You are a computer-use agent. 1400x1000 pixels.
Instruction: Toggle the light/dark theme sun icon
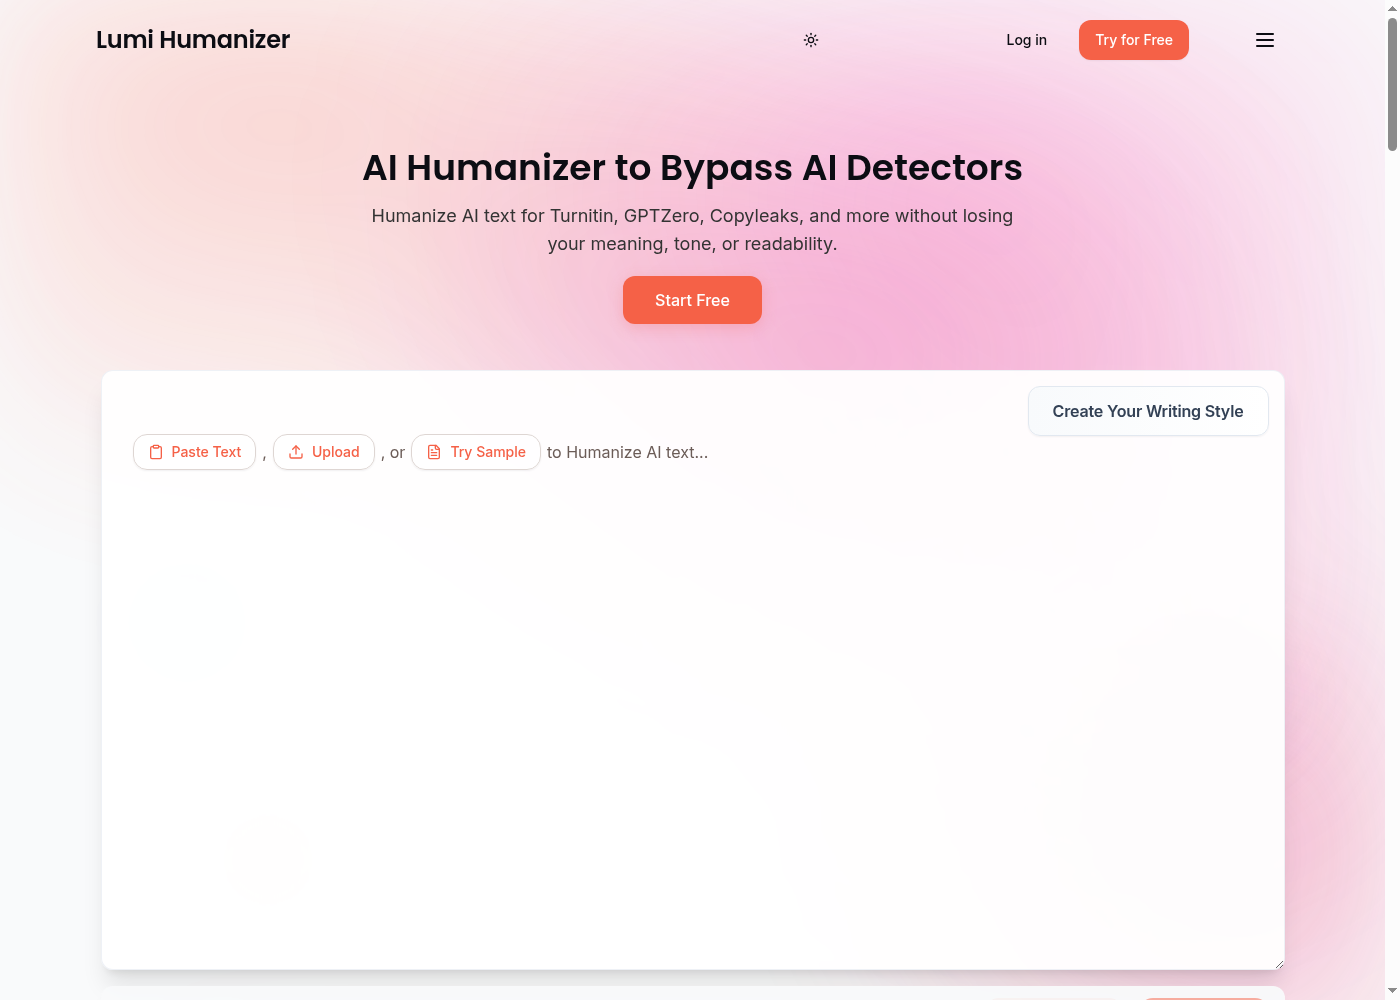tap(811, 40)
